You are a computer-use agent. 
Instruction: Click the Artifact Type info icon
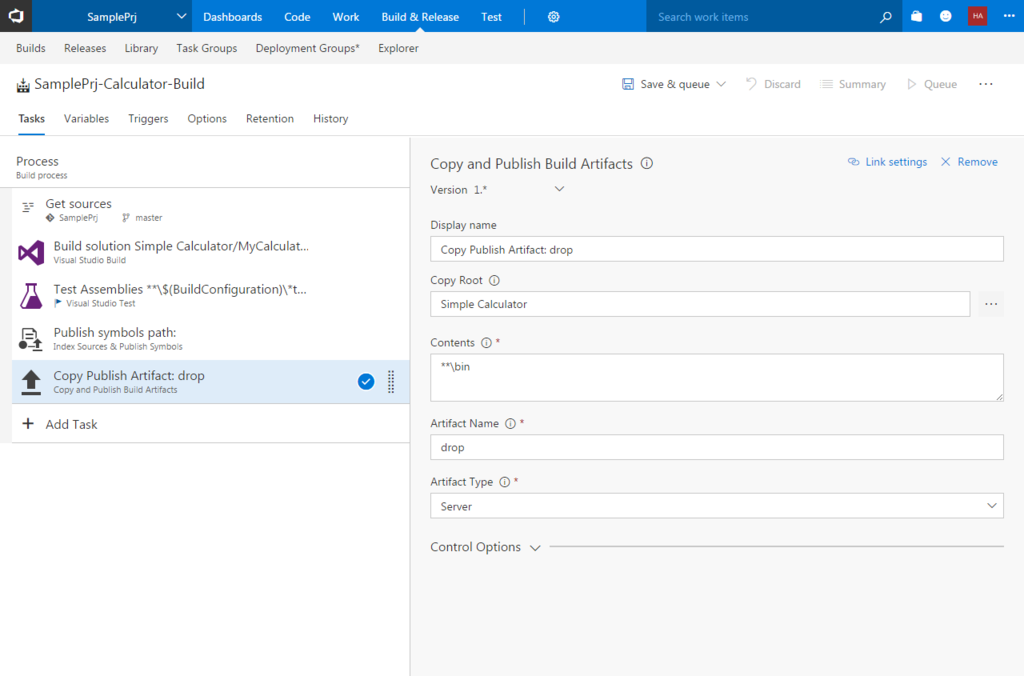pyautogui.click(x=504, y=482)
